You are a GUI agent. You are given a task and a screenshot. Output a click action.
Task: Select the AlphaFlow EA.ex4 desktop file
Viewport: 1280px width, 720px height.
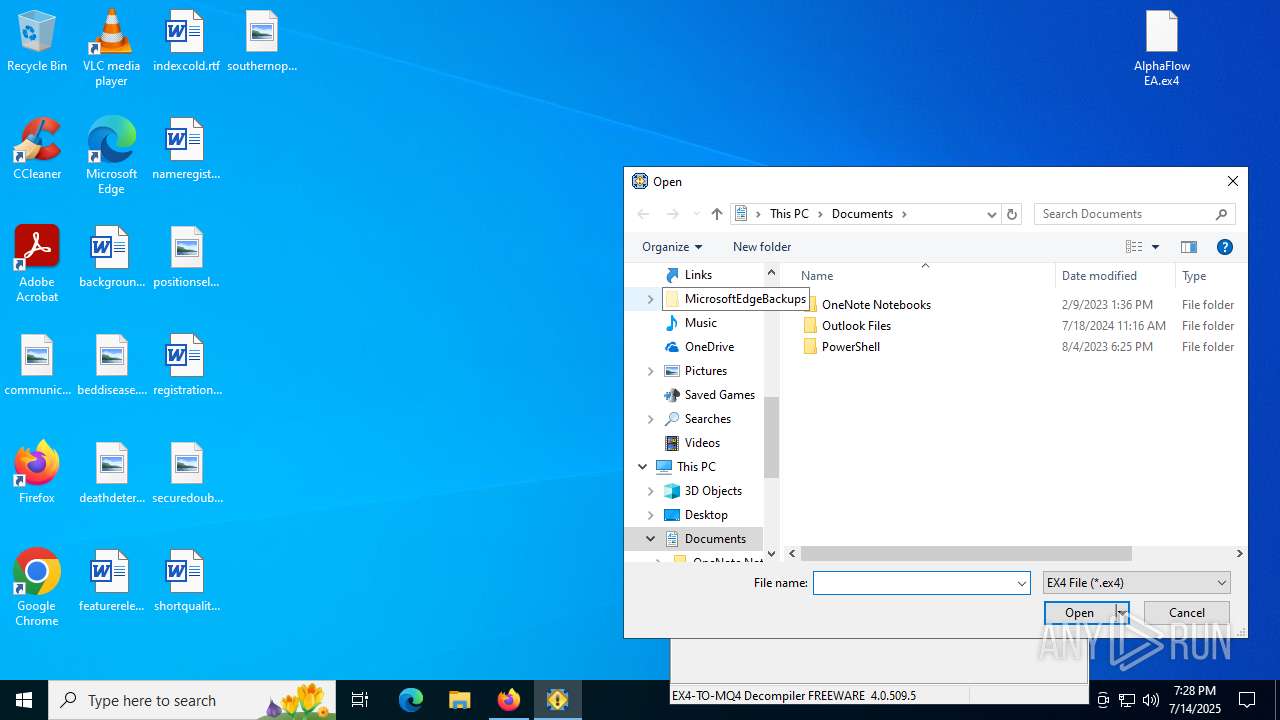click(1162, 48)
